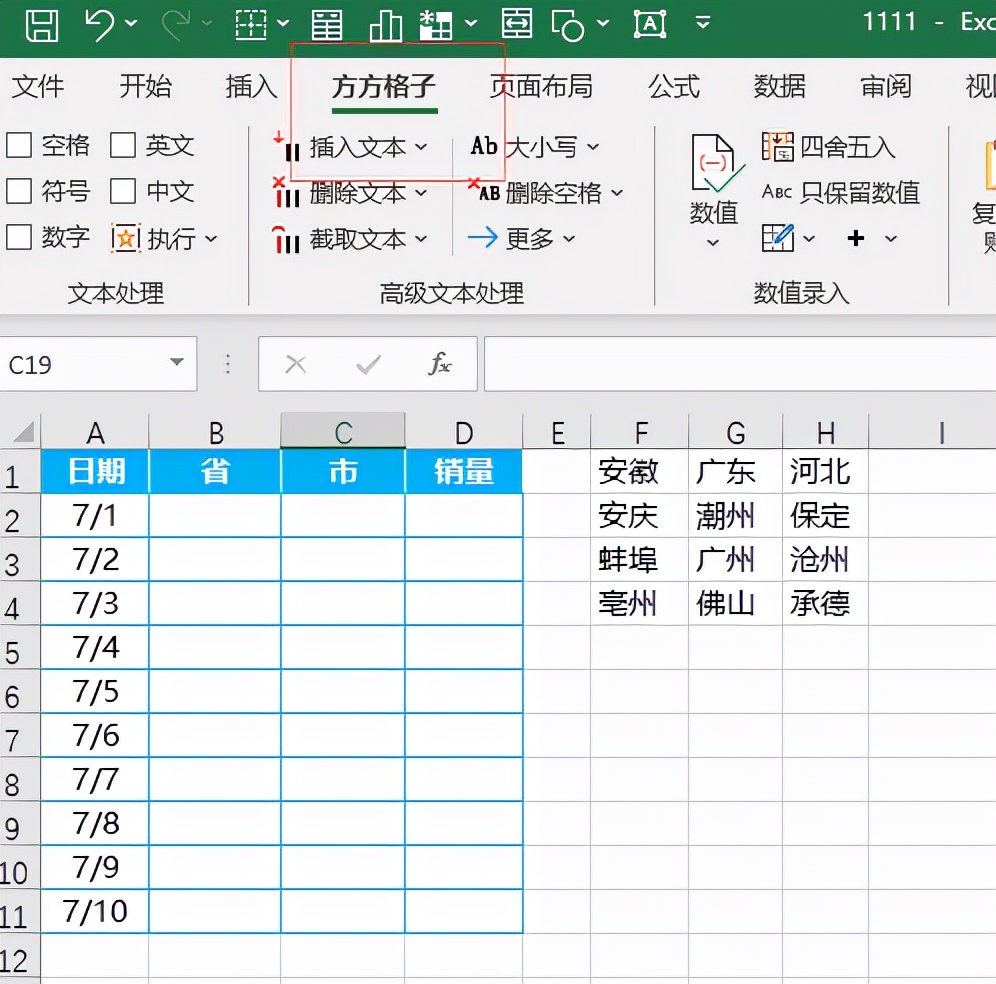Open the 文件 tab
The height and width of the screenshot is (984, 996).
[38, 86]
